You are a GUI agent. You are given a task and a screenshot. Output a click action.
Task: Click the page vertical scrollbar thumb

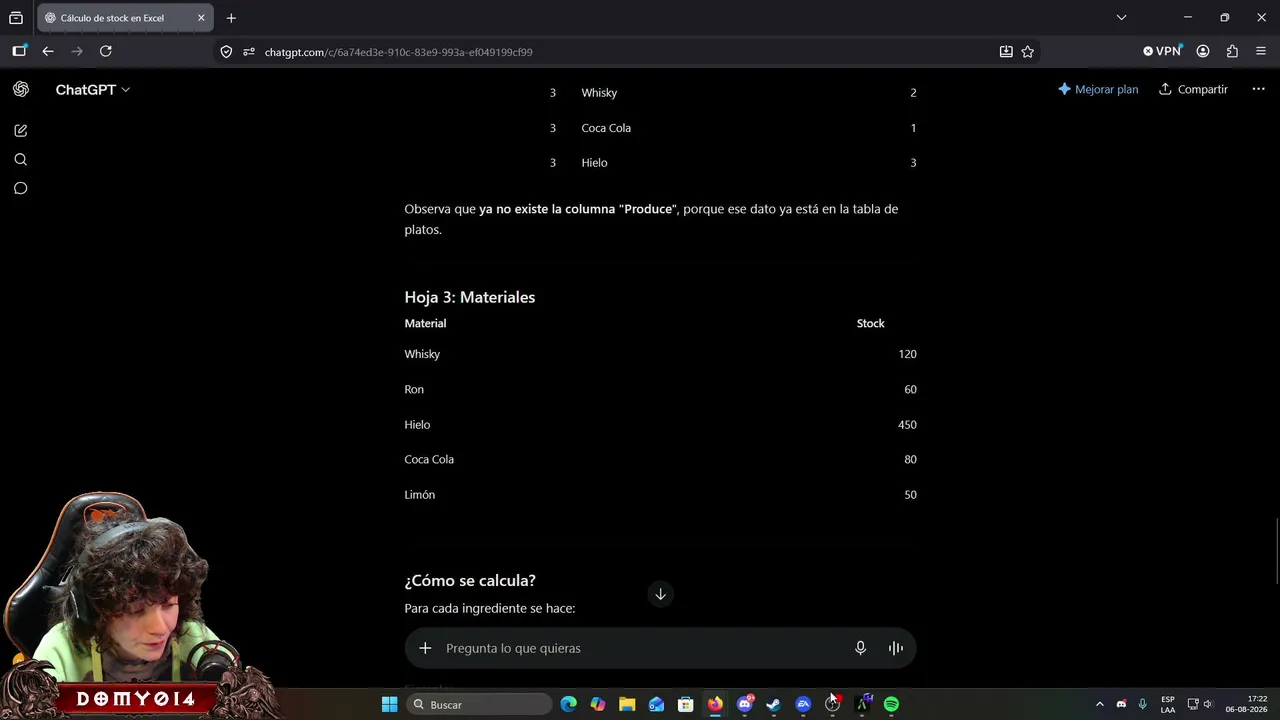click(x=1277, y=551)
